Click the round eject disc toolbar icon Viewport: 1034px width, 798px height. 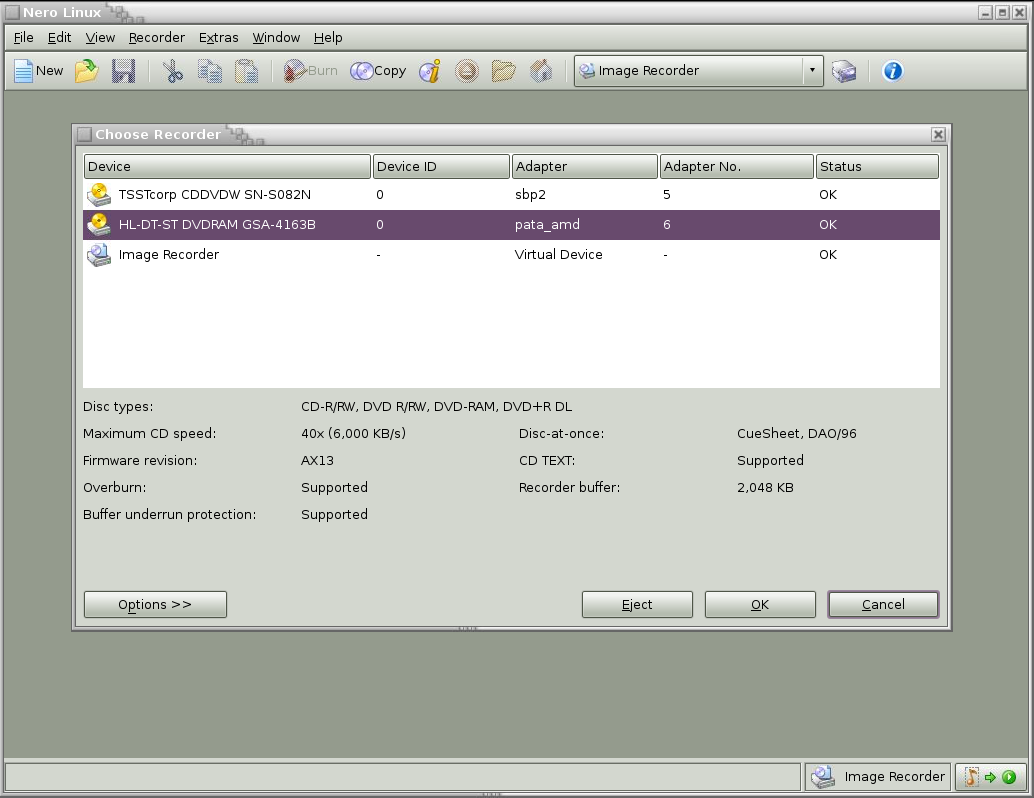tap(467, 71)
